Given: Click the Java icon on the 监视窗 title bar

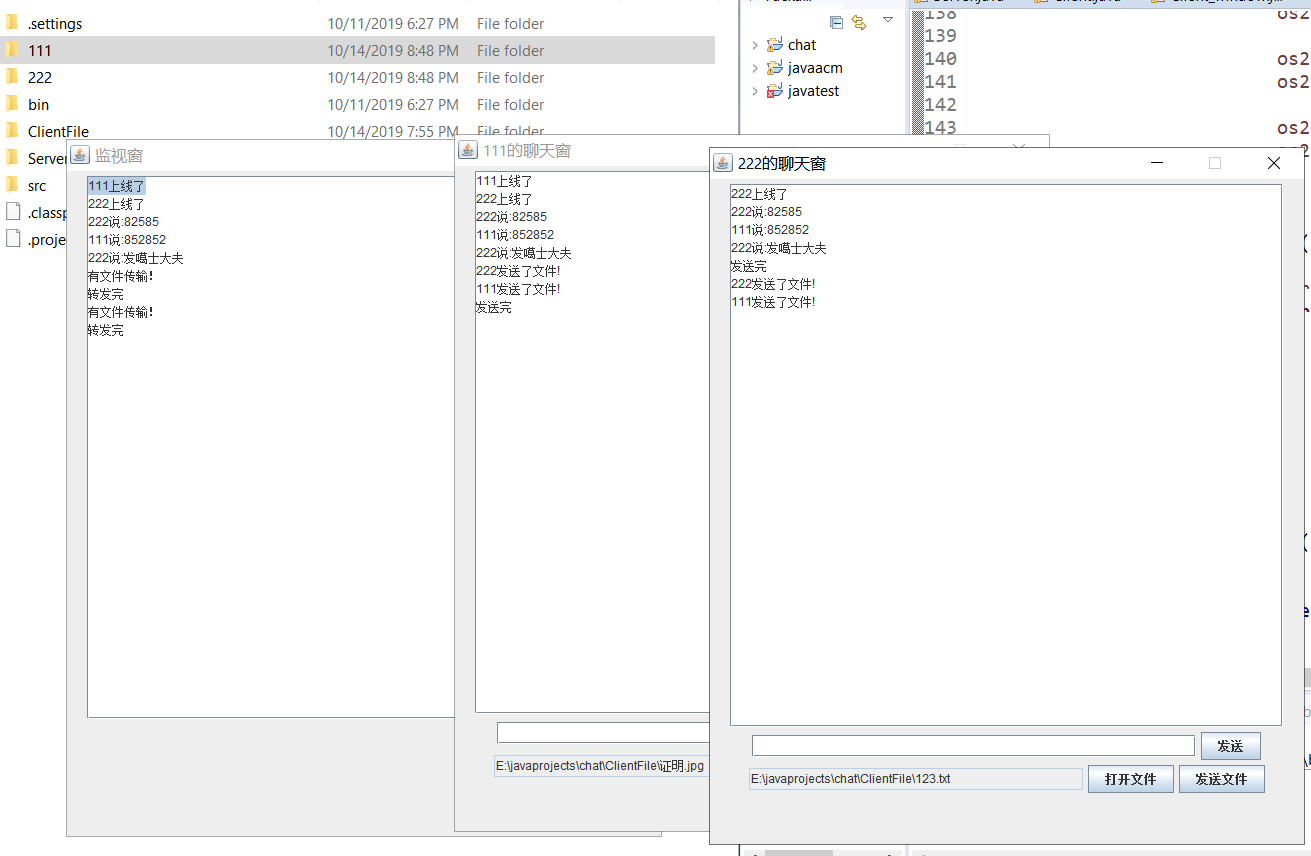Looking at the screenshot, I should [x=79, y=155].
